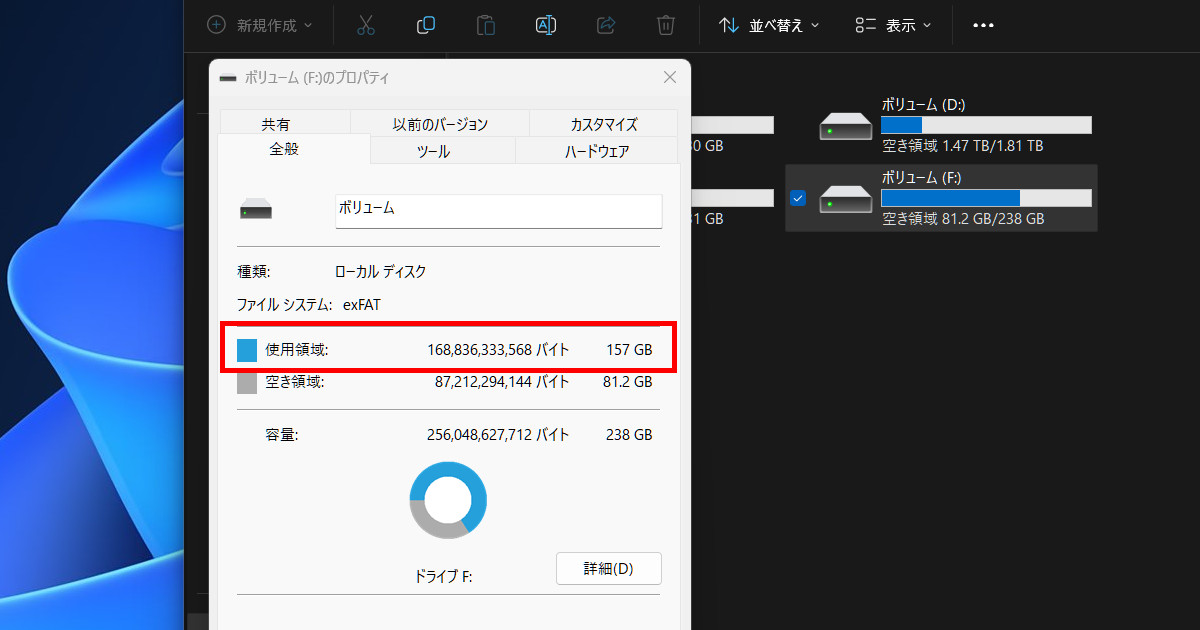This screenshot has width=1200, height=630.
Task: Click the Copy icon in toolbar
Action: 426,25
